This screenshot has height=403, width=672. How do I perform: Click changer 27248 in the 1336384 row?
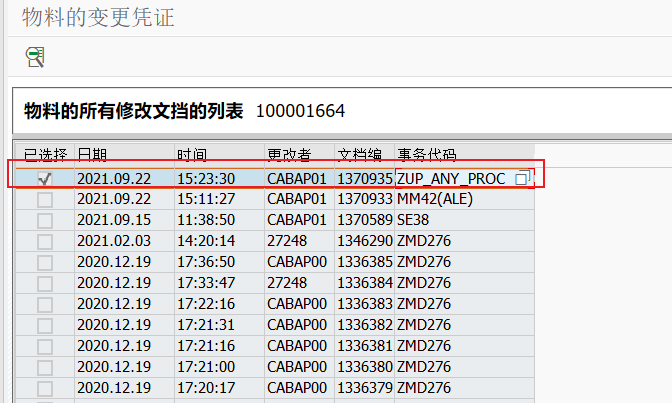pos(287,283)
